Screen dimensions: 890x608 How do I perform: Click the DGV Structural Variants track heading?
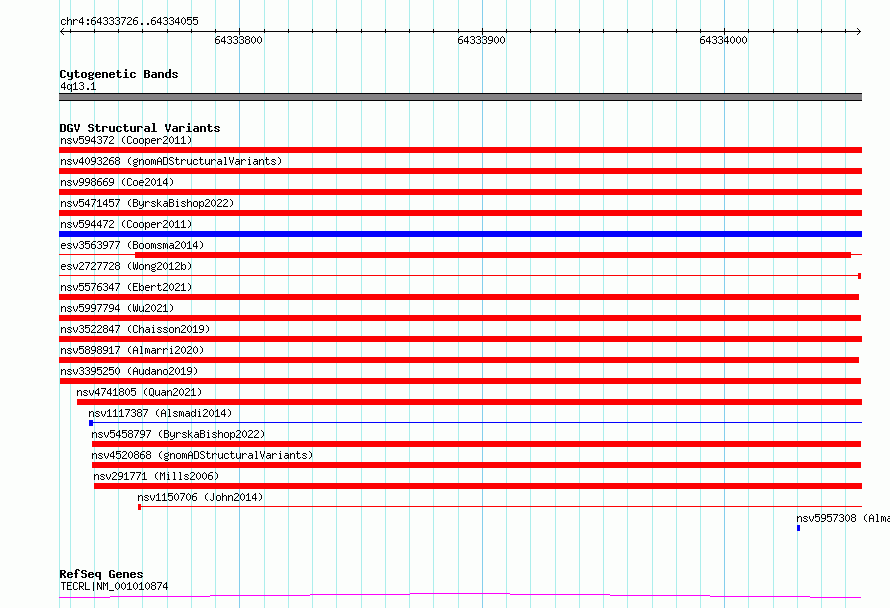click(140, 128)
